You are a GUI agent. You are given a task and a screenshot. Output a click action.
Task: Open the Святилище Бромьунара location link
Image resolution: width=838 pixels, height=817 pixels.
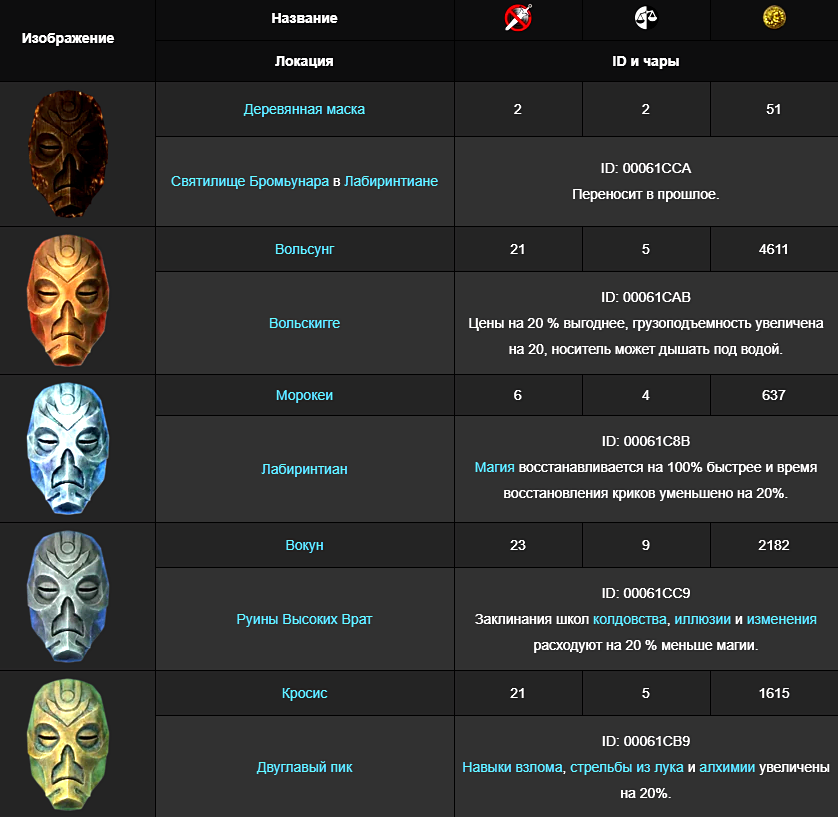[x=249, y=181]
